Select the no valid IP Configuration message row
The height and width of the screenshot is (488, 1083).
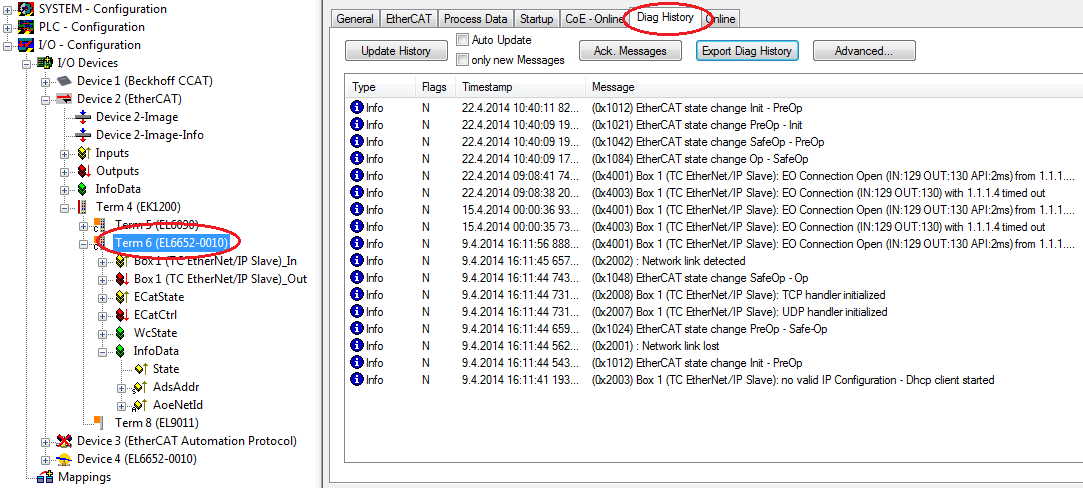coord(713,380)
